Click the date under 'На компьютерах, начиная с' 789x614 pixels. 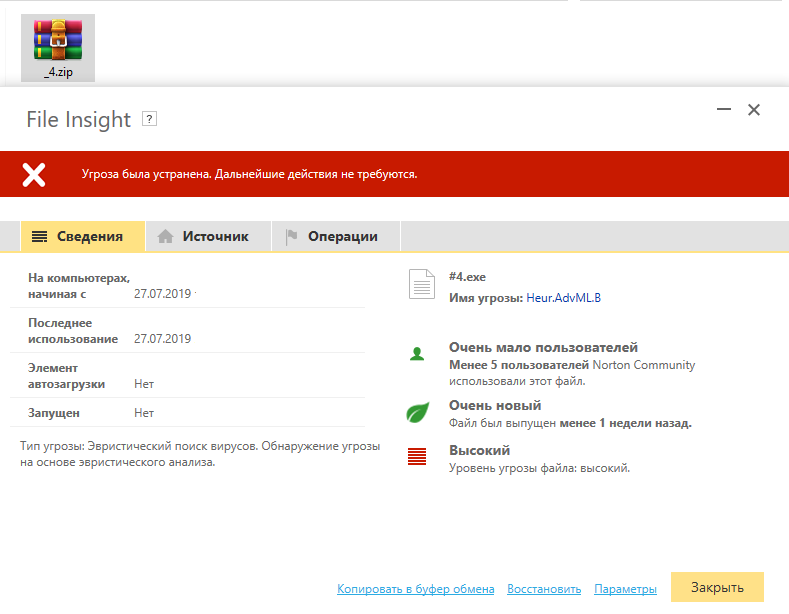point(163,294)
